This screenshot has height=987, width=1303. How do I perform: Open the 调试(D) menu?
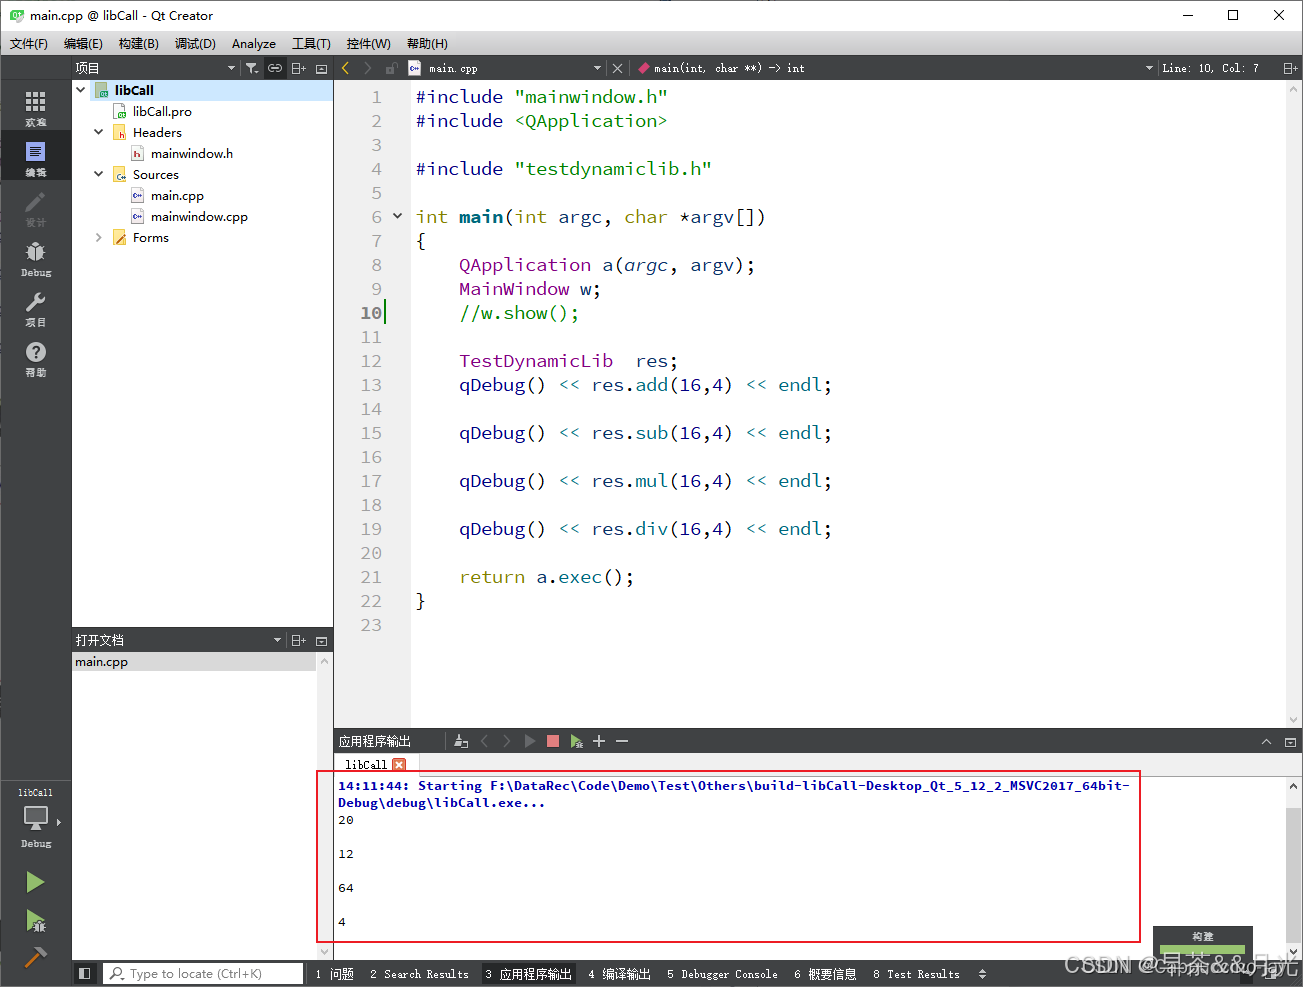pos(195,43)
